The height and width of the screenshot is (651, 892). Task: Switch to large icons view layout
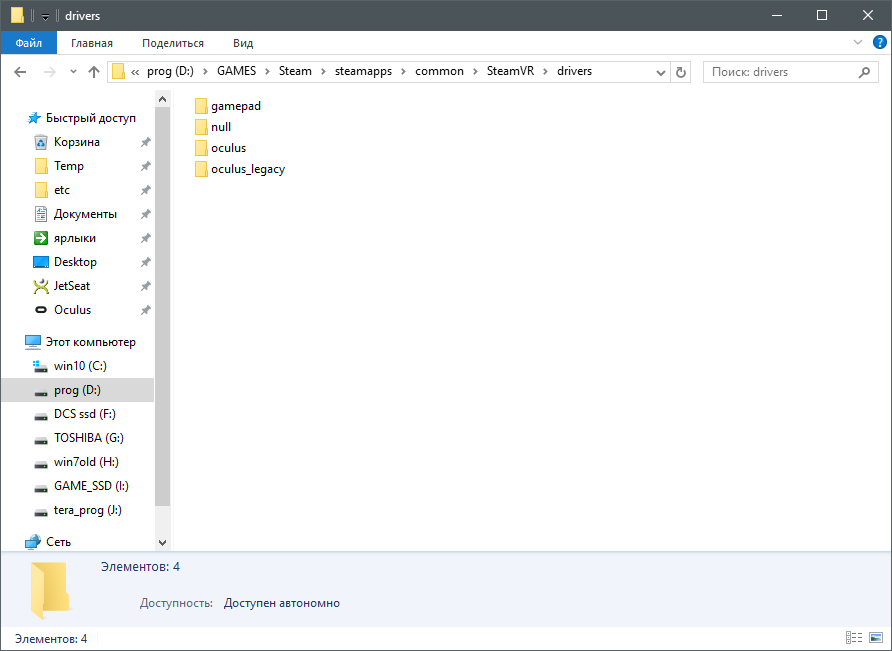point(876,638)
